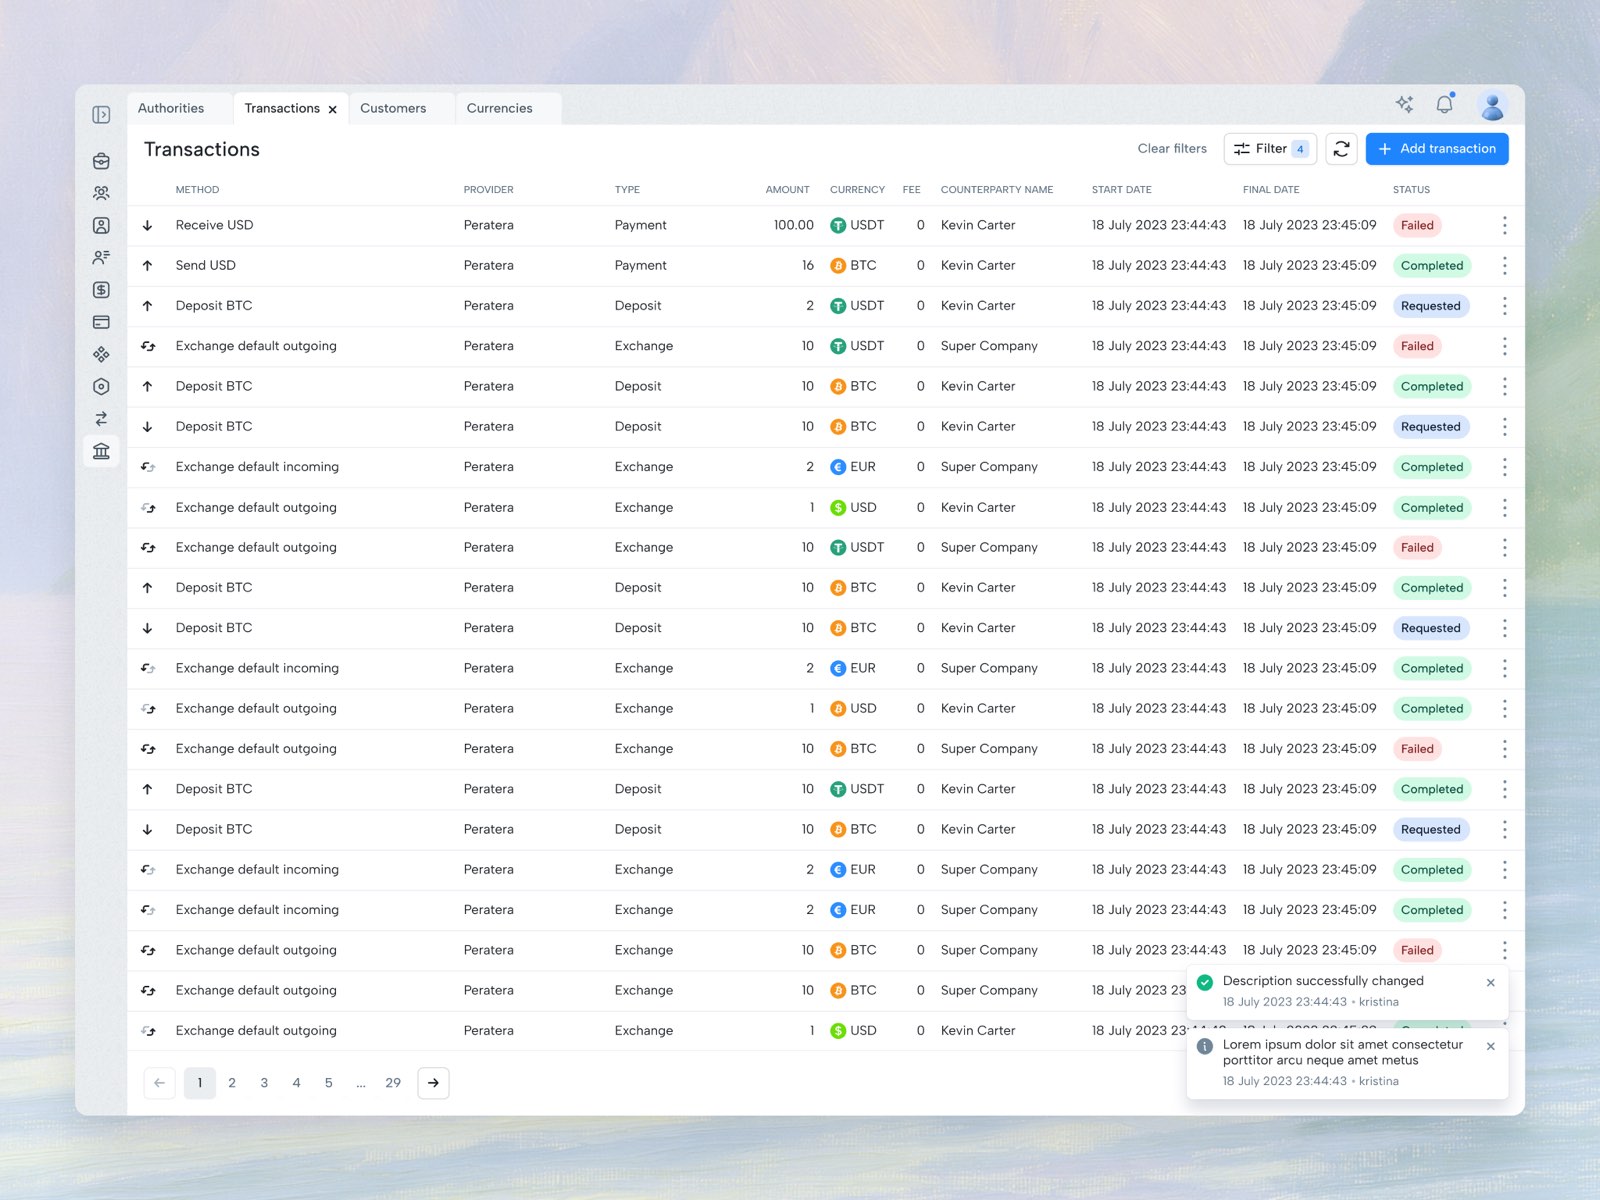Go to page 5
This screenshot has height=1200, width=1600.
[x=328, y=1083]
